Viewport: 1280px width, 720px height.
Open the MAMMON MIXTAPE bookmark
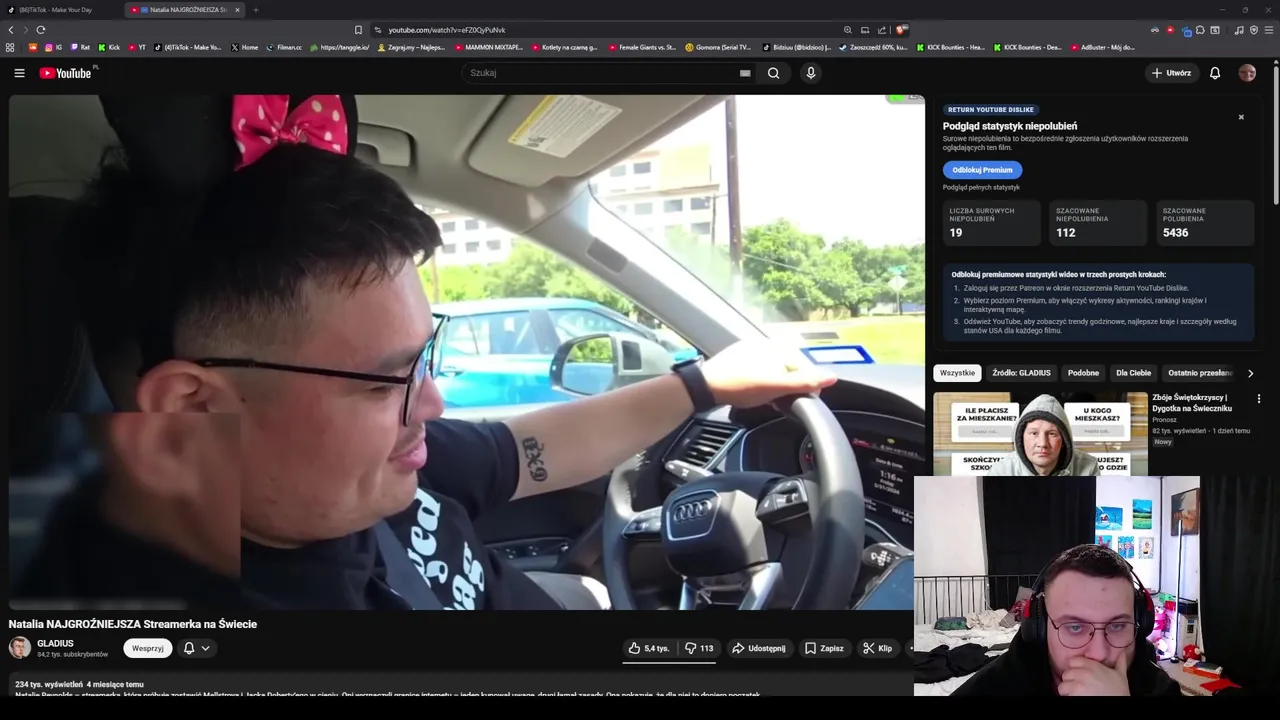(489, 47)
